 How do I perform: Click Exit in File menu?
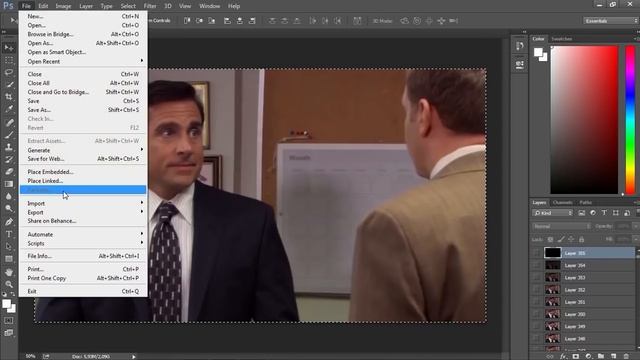[x=83, y=291]
